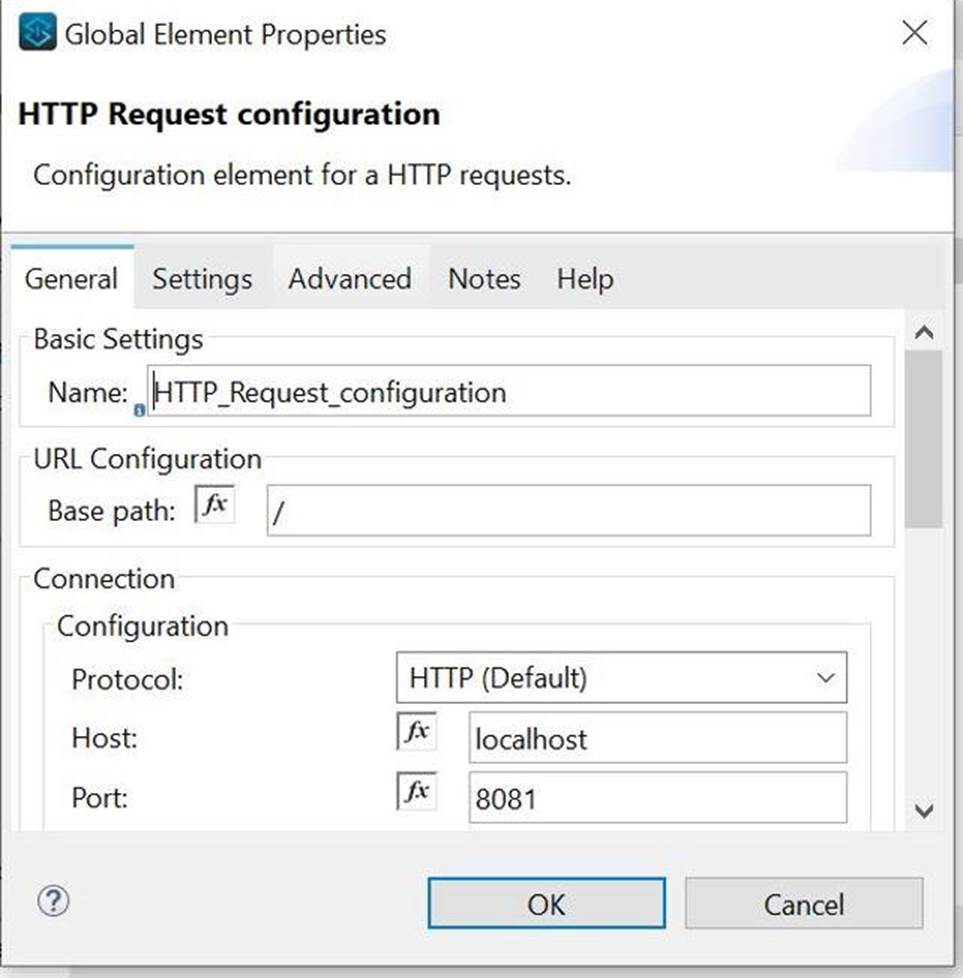Open the Help tab
This screenshot has width=963, height=978.
(x=585, y=279)
